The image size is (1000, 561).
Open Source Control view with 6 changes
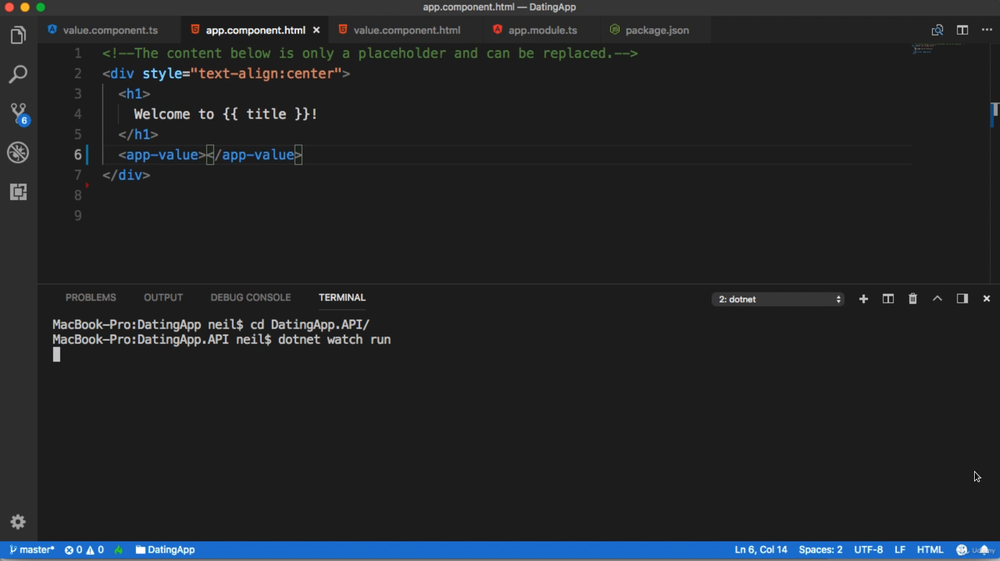click(x=18, y=113)
